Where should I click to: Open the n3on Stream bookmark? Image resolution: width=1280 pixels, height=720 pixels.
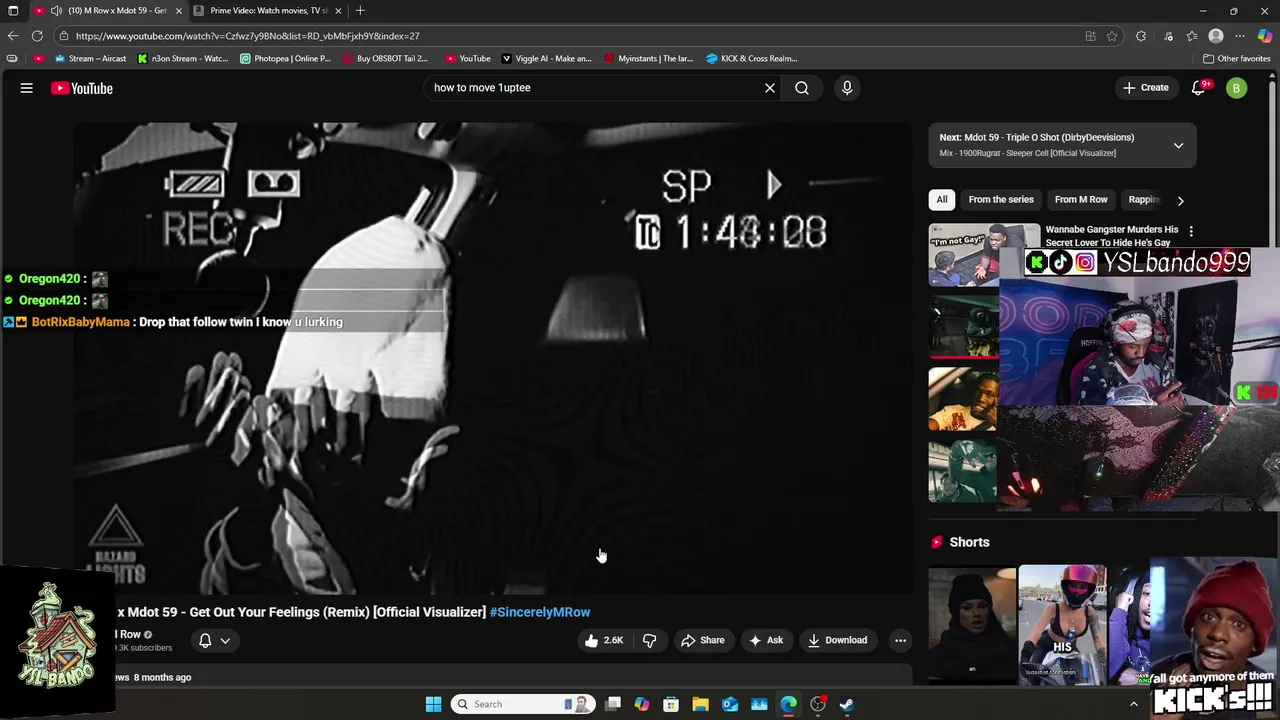pyautogui.click(x=183, y=58)
